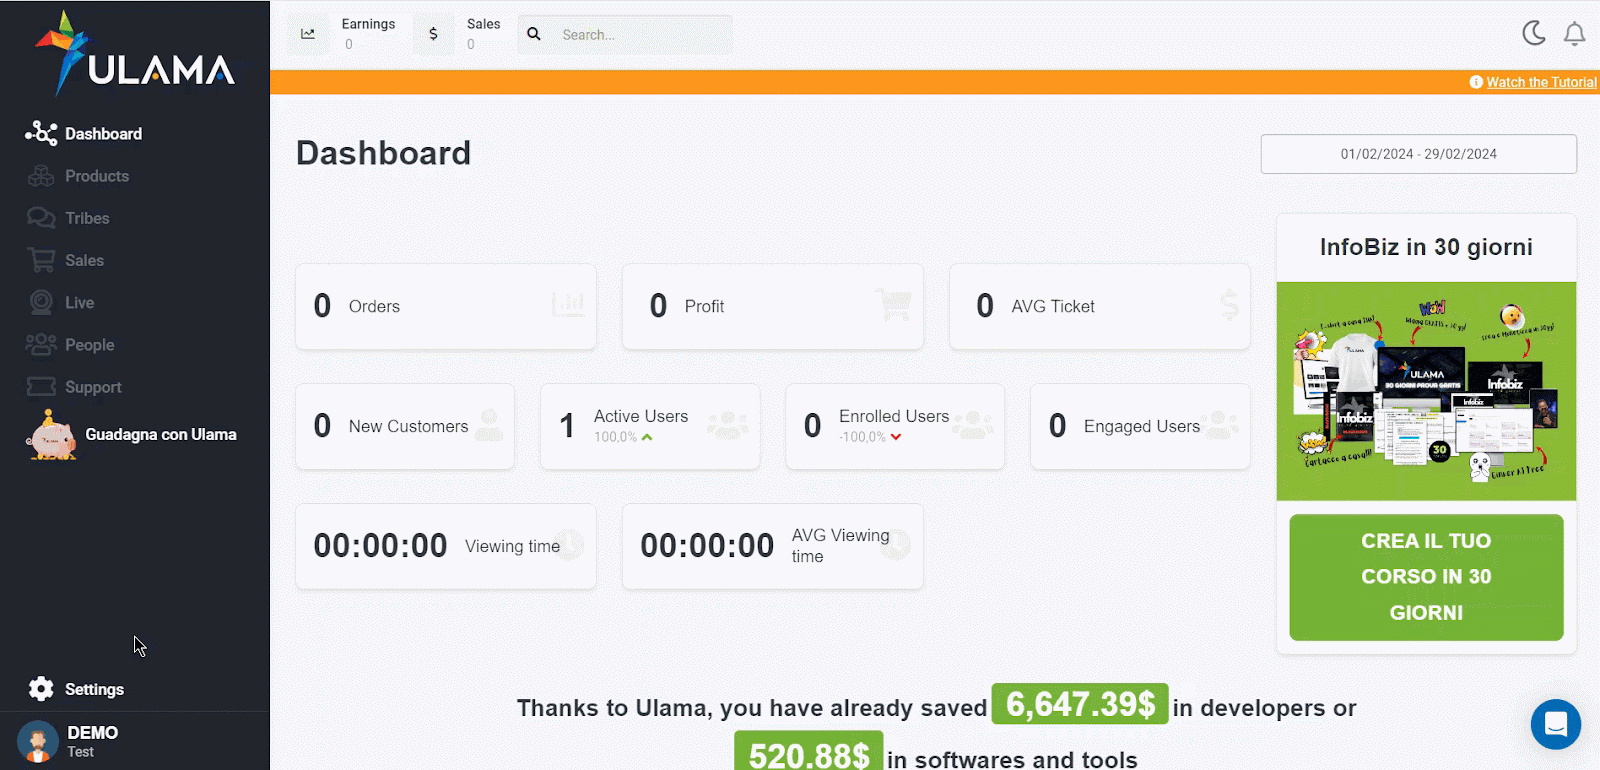The width and height of the screenshot is (1600, 770).
Task: Click InfoBiz in 30 giorni heading
Action: 1426,247
